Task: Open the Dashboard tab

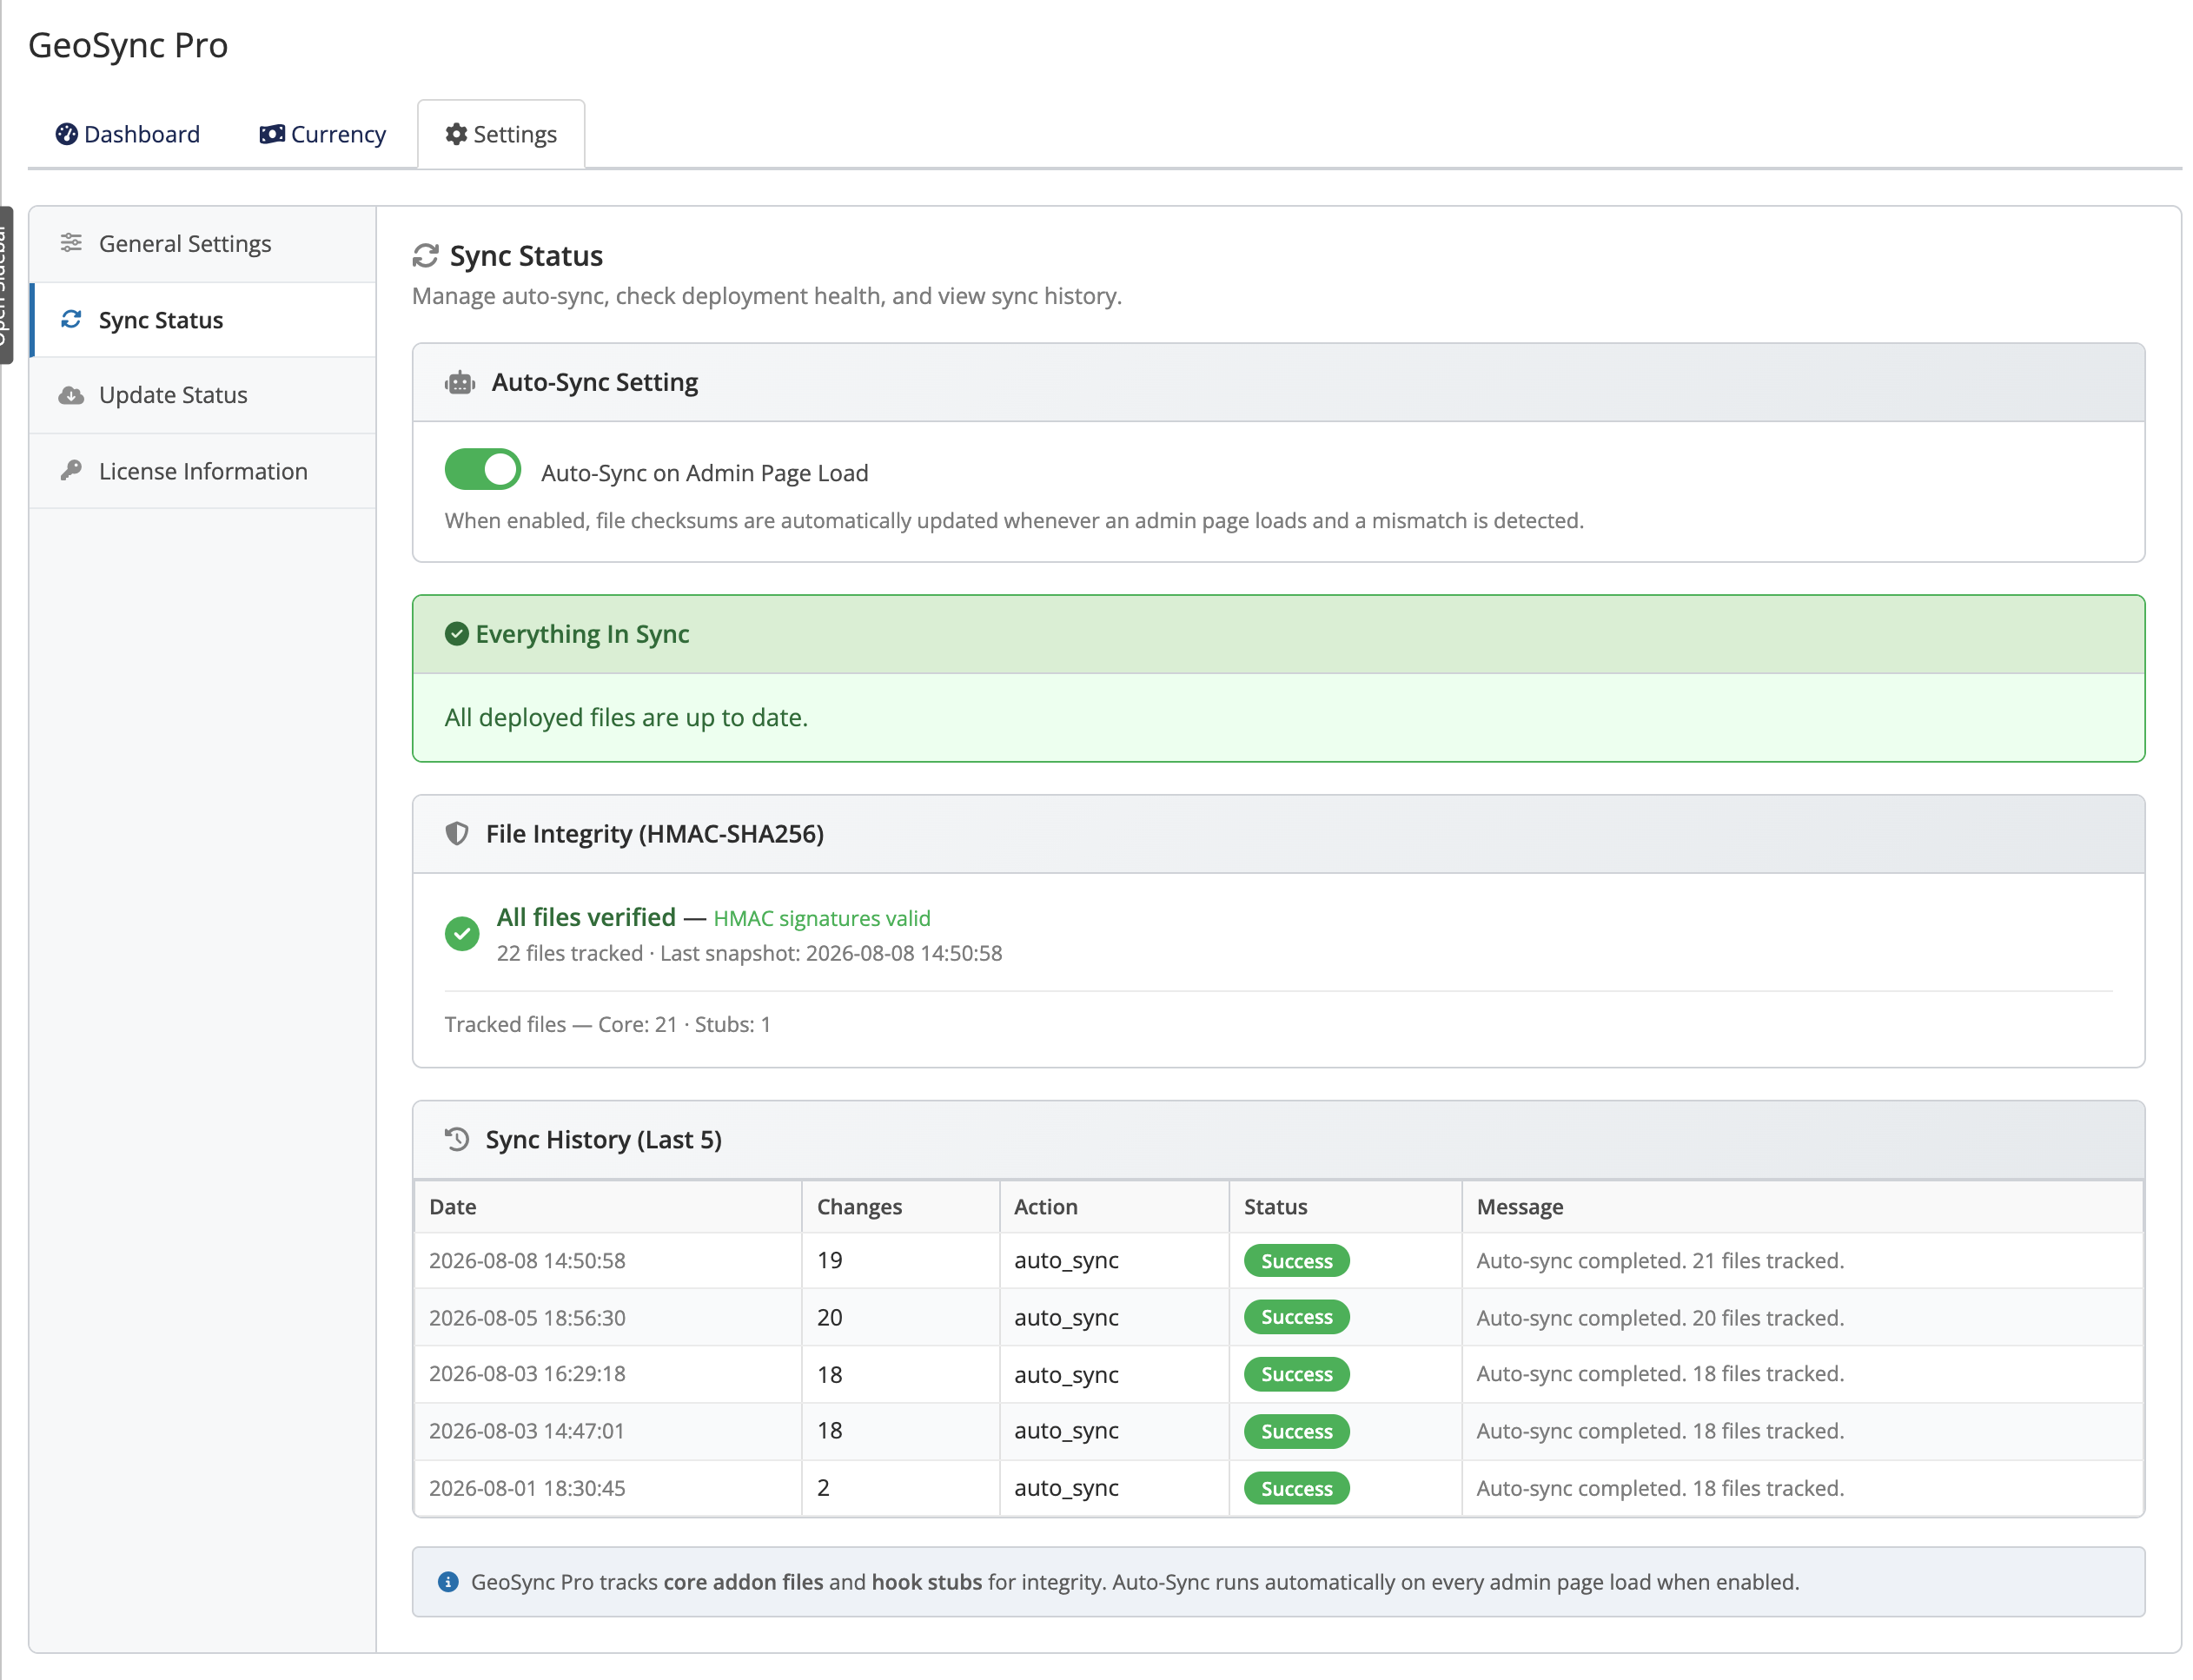Action: point(128,134)
